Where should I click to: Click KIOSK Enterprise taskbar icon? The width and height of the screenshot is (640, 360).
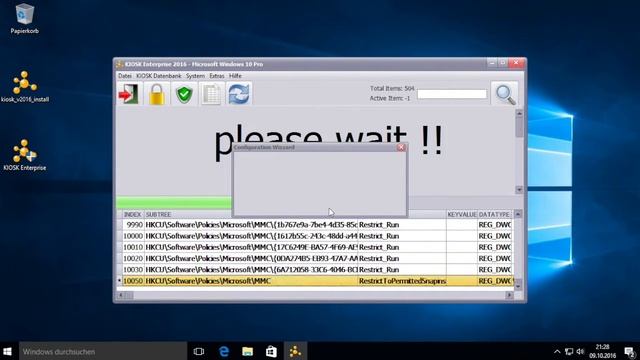tap(296, 351)
